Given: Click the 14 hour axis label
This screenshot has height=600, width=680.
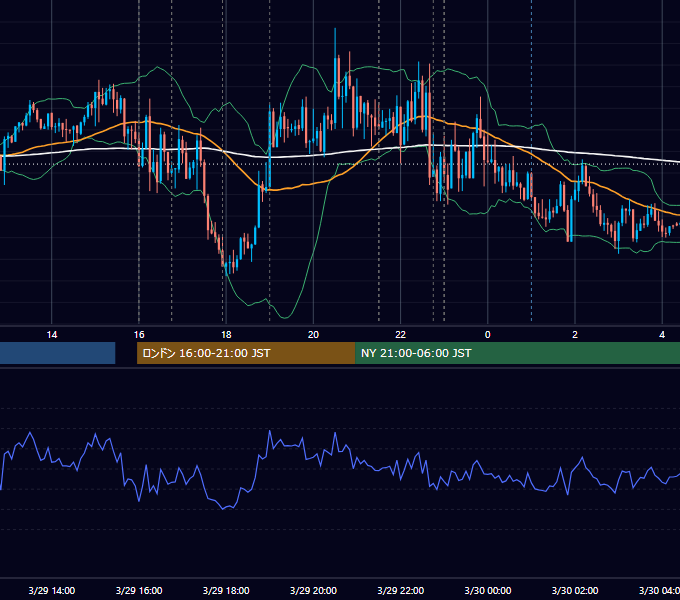Looking at the screenshot, I should coord(52,335).
